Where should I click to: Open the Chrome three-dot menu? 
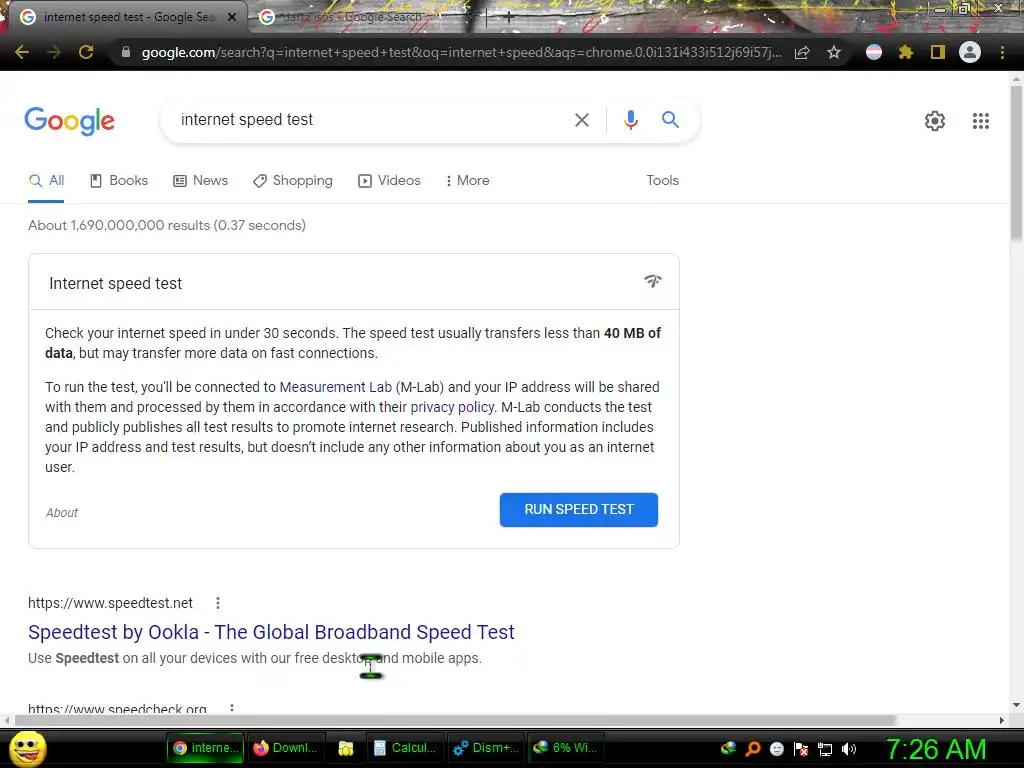[x=1002, y=52]
